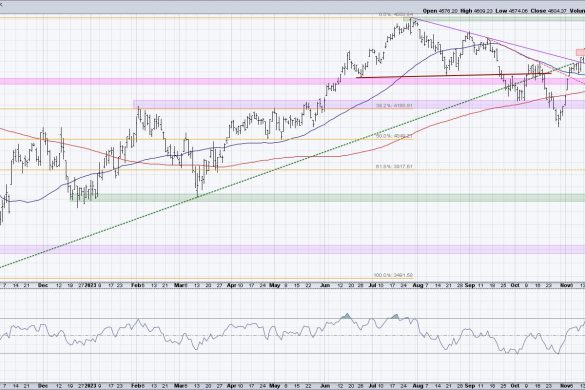This screenshot has width=585, height=390.
Task: Select the 38.2% Fibonacci retracement label
Action: tap(394, 106)
